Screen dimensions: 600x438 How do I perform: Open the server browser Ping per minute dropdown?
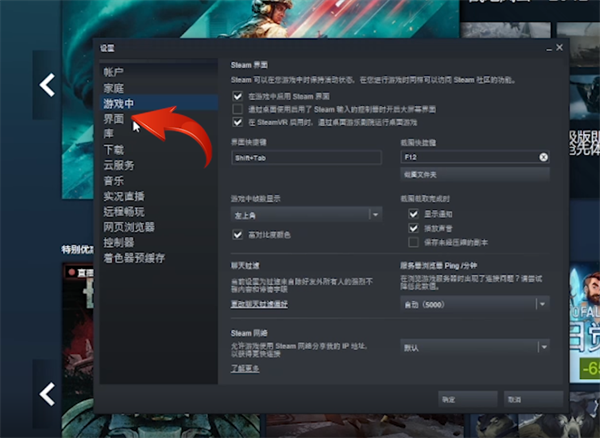475,304
